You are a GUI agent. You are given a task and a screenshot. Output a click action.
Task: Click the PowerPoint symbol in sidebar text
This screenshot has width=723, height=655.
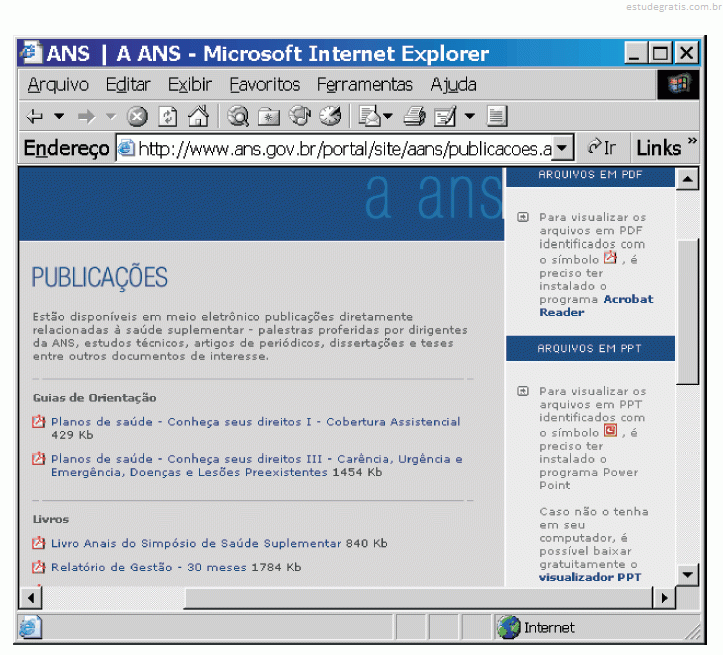[610, 431]
